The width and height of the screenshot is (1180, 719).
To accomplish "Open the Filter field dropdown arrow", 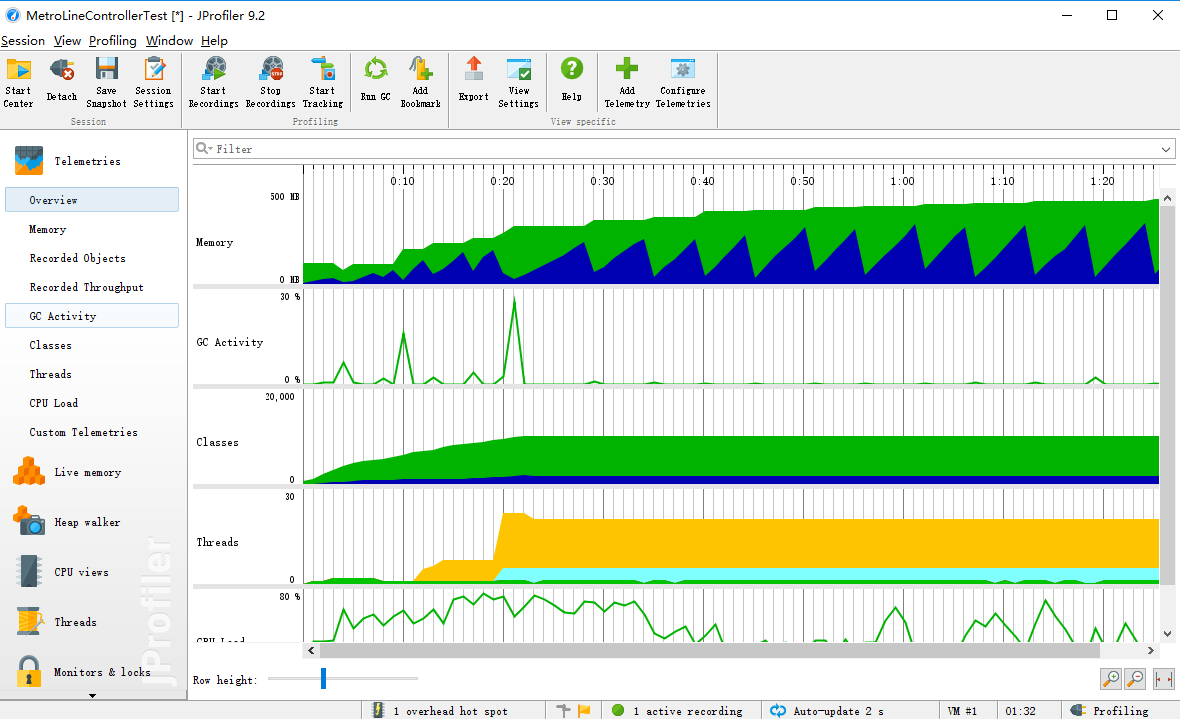I will (x=1166, y=149).
